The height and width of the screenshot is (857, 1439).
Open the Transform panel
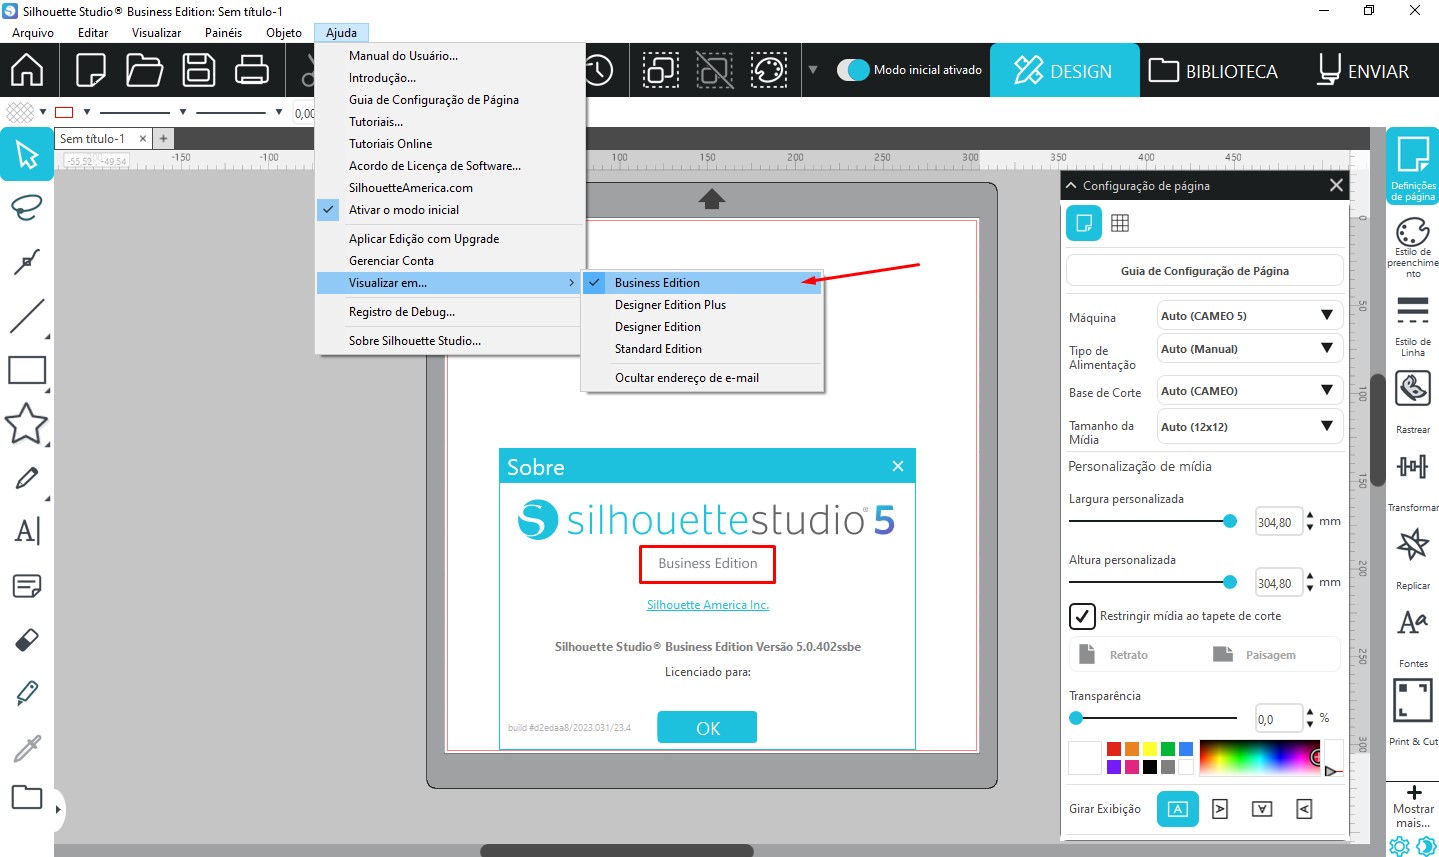pos(1412,480)
